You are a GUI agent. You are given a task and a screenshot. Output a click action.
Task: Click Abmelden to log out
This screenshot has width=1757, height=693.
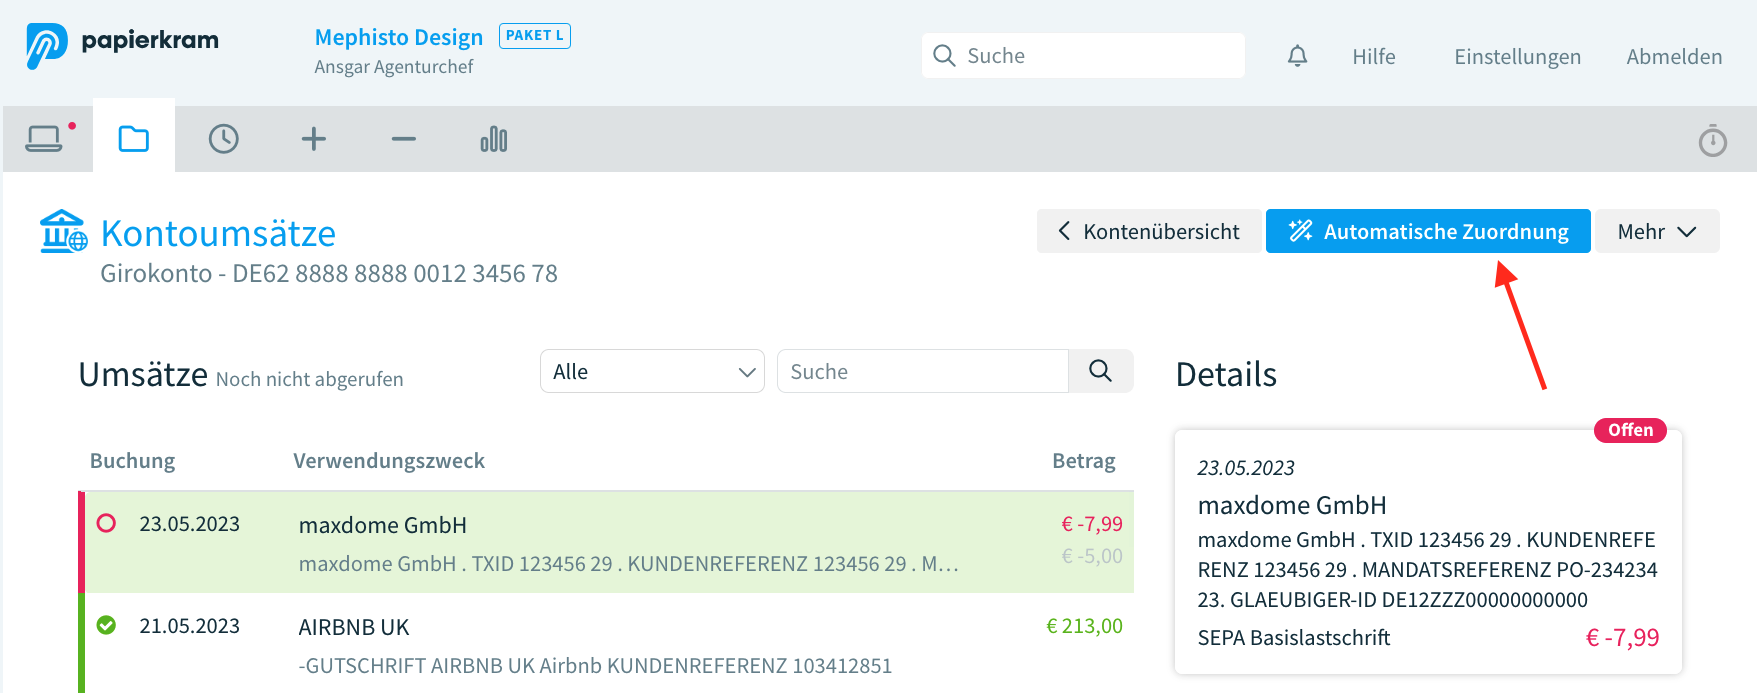tap(1674, 57)
